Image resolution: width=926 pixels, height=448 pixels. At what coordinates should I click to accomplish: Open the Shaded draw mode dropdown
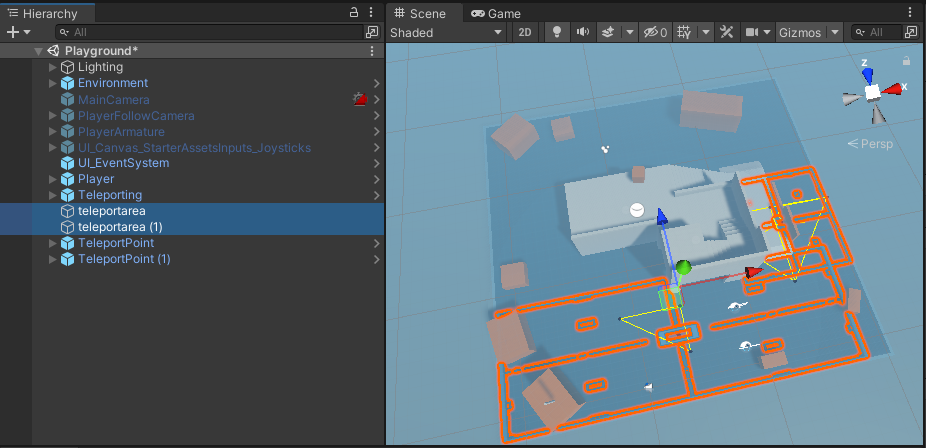tap(446, 32)
